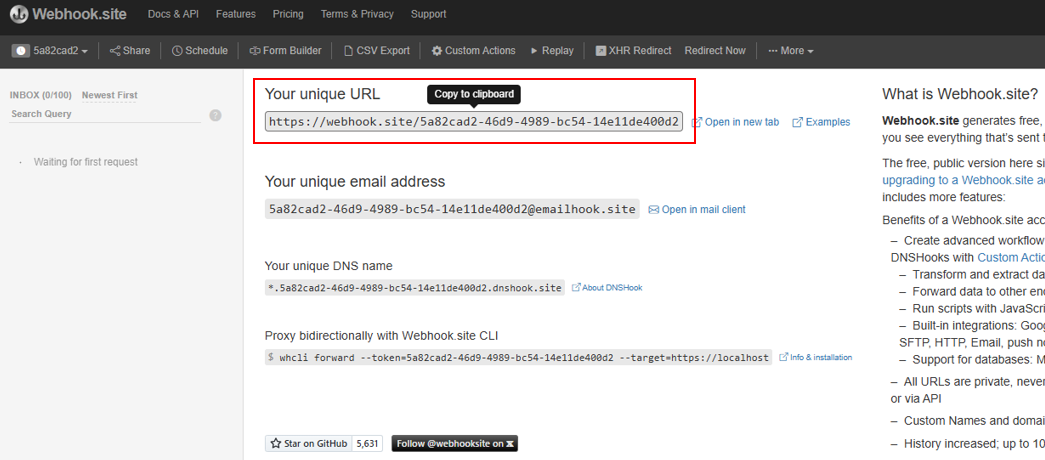The height and width of the screenshot is (460, 1045).
Task: Click CSV Export
Action: pyautogui.click(x=377, y=51)
